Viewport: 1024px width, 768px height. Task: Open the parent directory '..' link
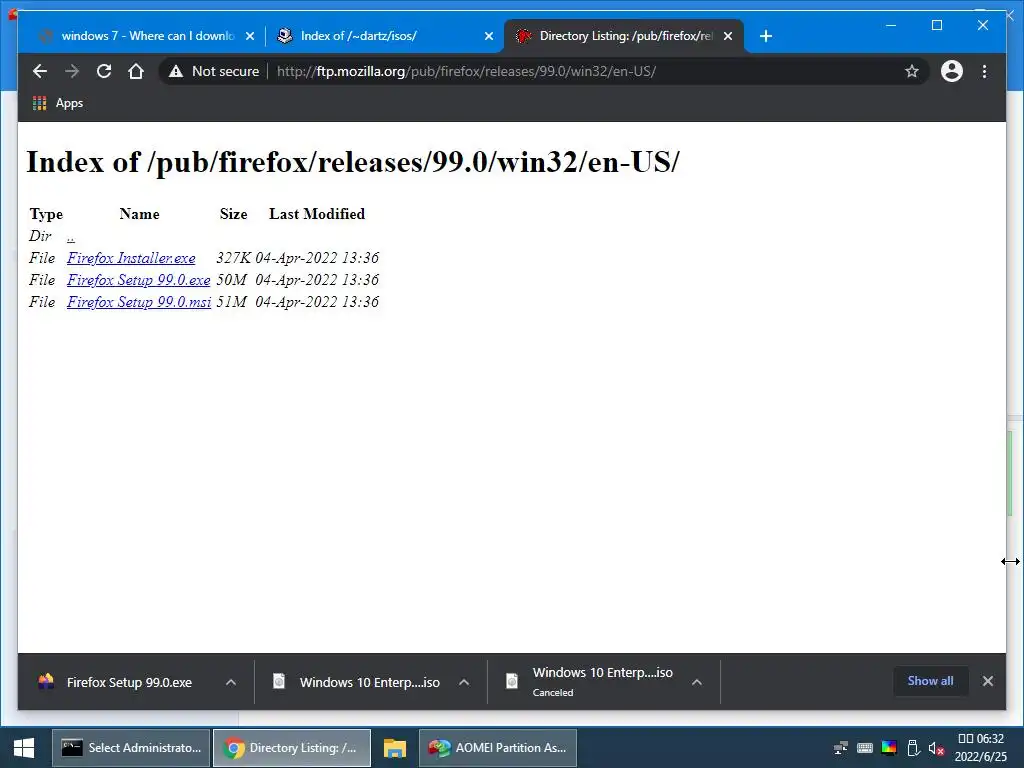pos(71,236)
